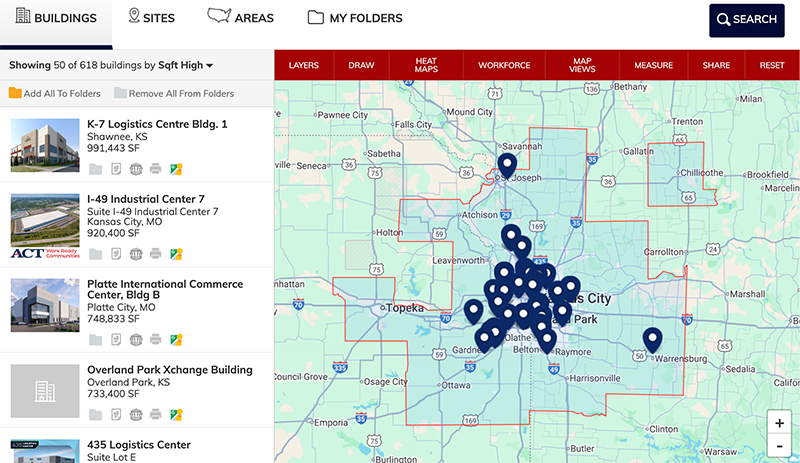The image size is (800, 463).
Task: Open 435 Logistics Center title
Action: point(139,445)
